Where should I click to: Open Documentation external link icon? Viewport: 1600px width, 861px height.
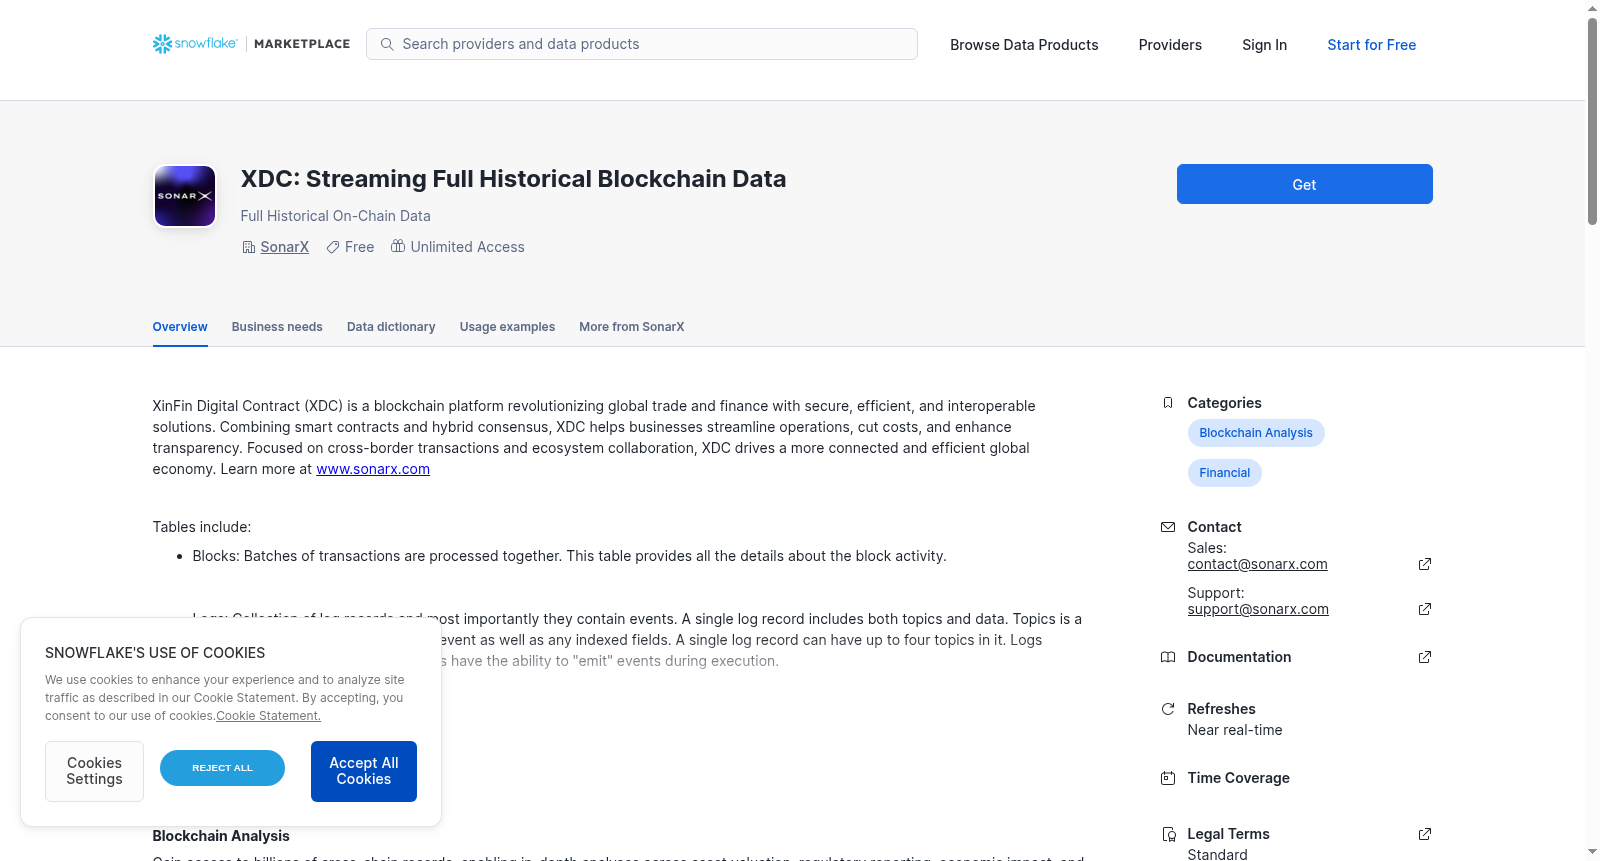click(1425, 657)
